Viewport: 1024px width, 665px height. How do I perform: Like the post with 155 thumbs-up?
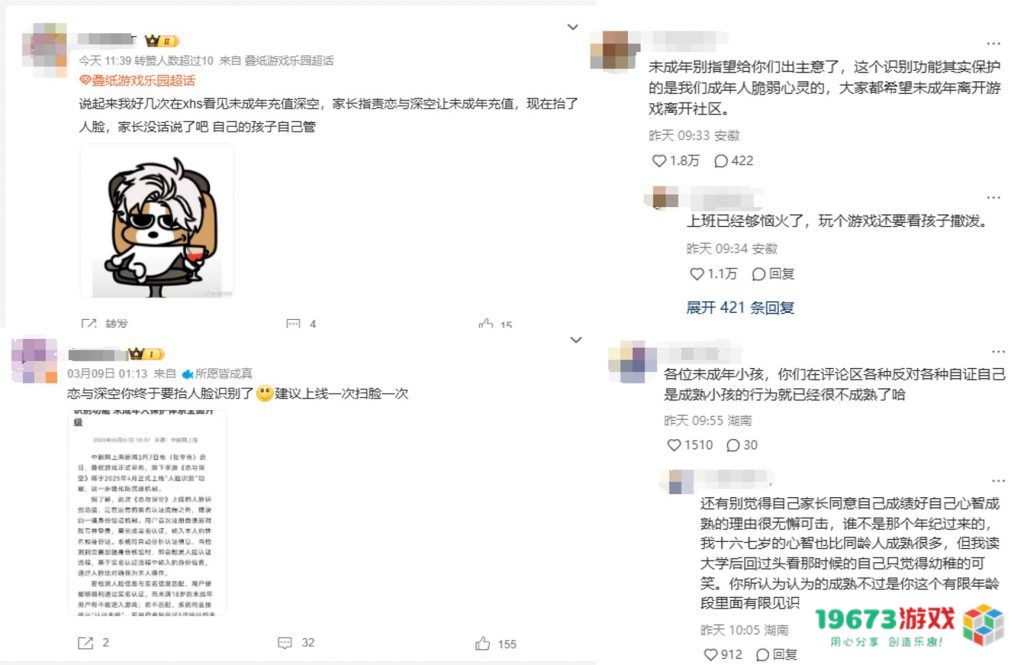pyautogui.click(x=483, y=643)
